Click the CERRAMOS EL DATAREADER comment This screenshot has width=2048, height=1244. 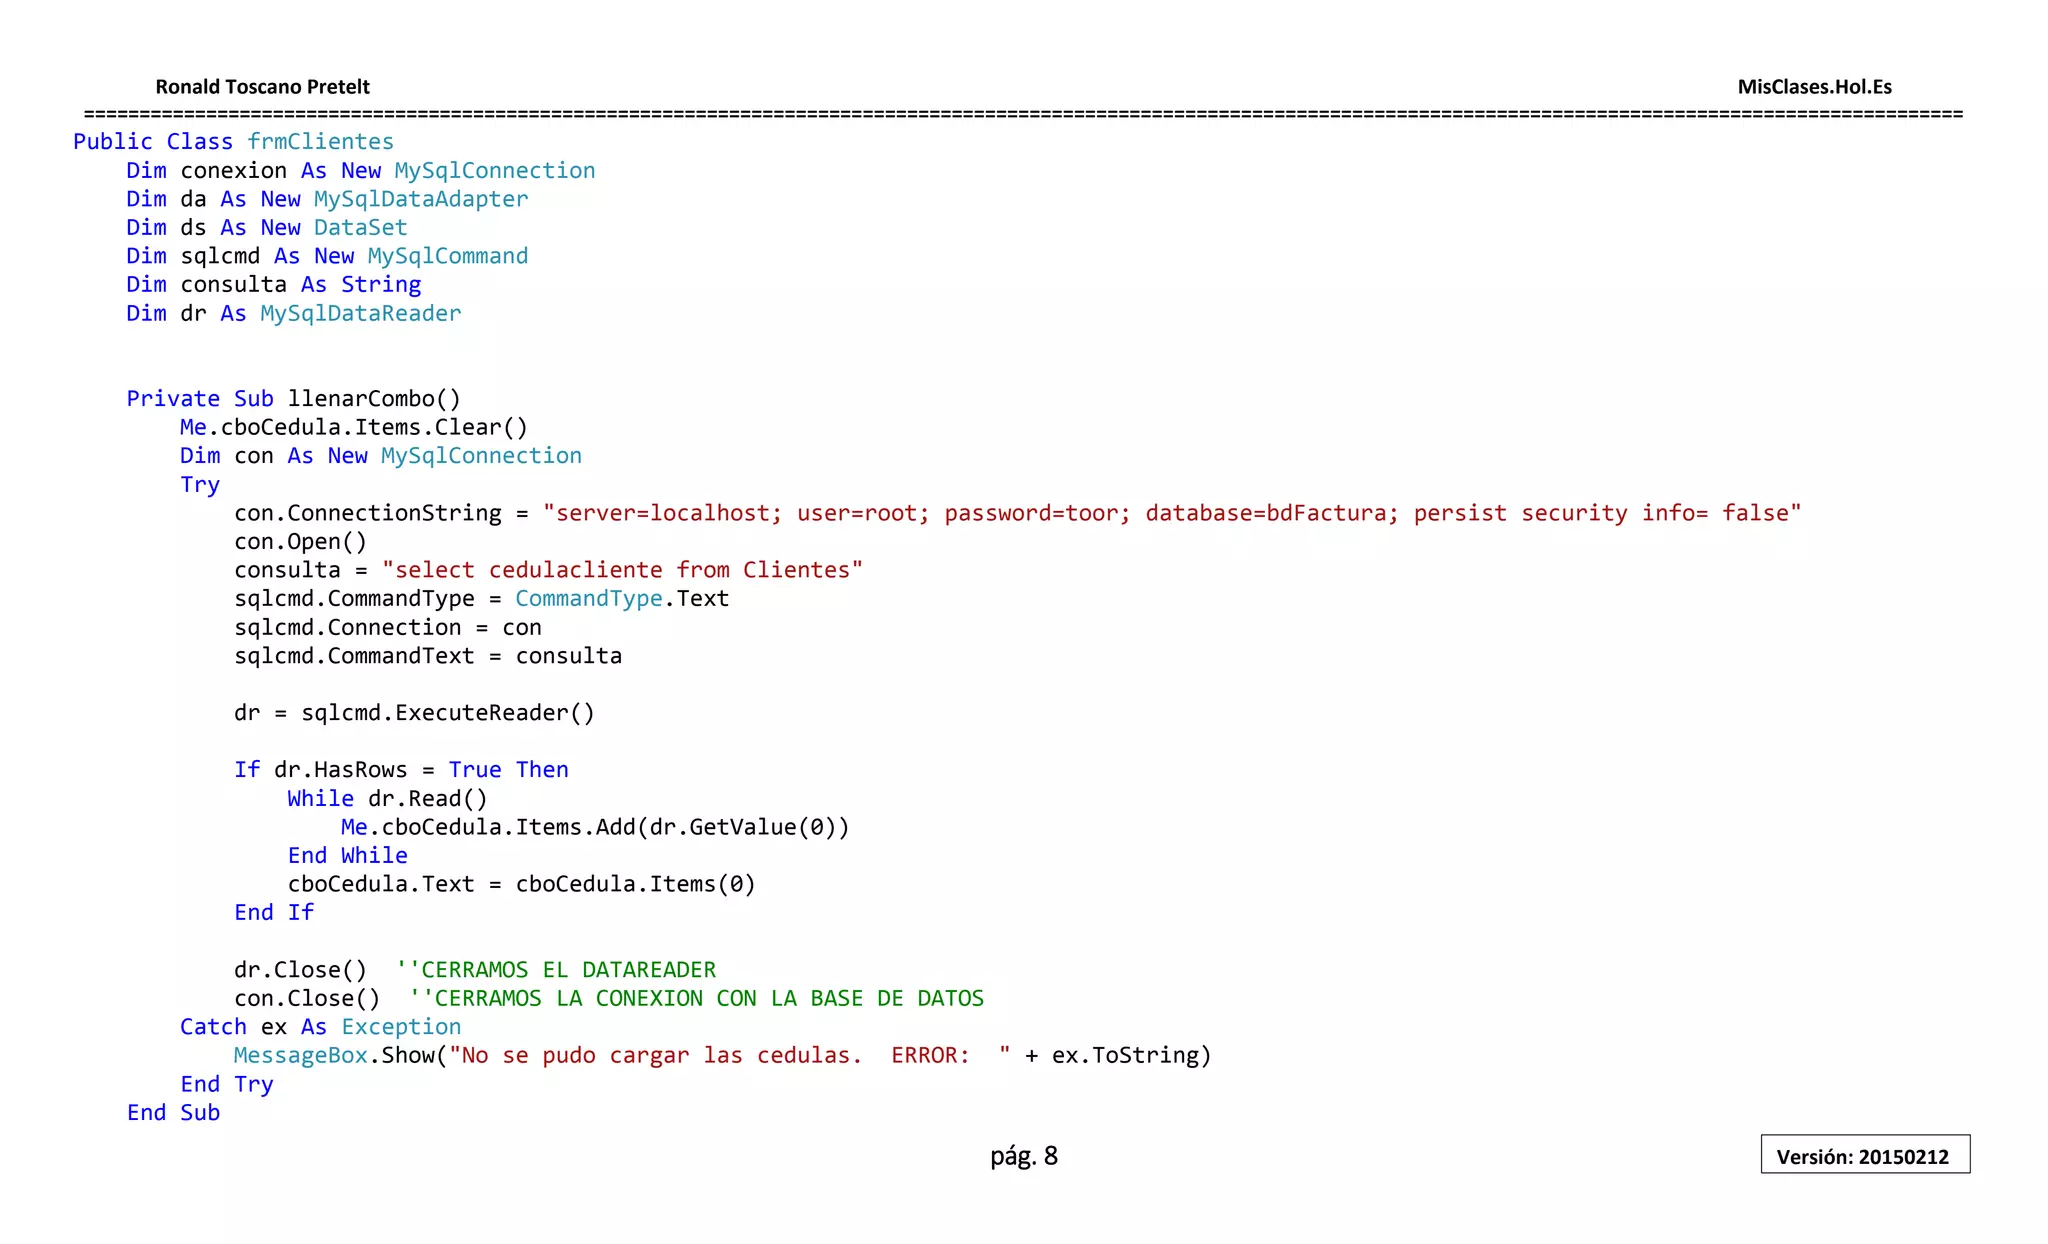[x=556, y=970]
